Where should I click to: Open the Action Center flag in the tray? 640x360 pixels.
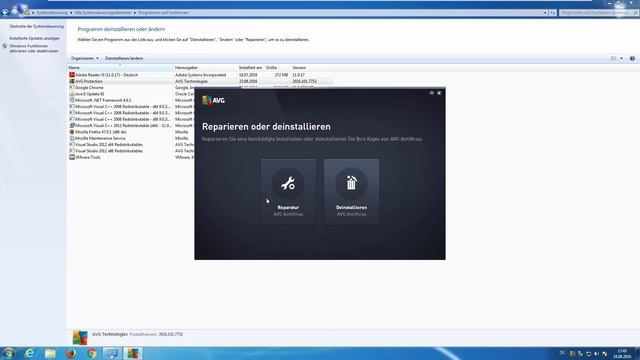coord(604,354)
